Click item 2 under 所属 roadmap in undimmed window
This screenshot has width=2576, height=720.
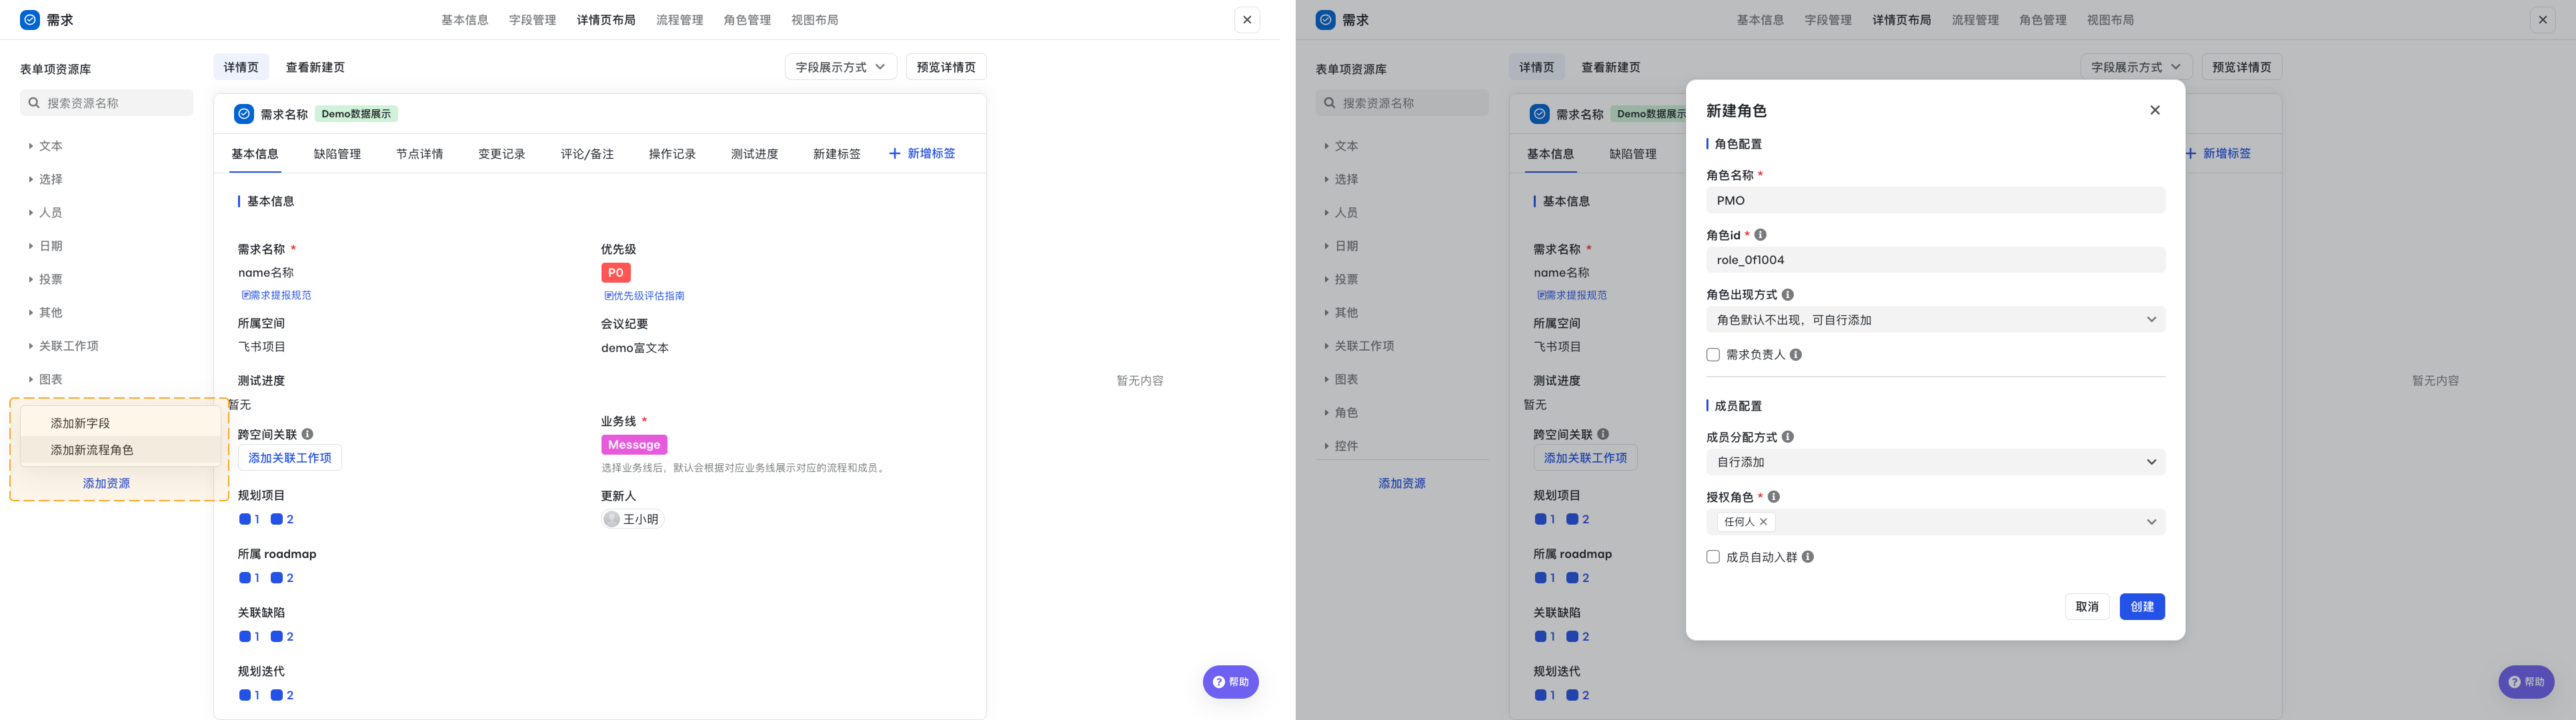point(282,578)
